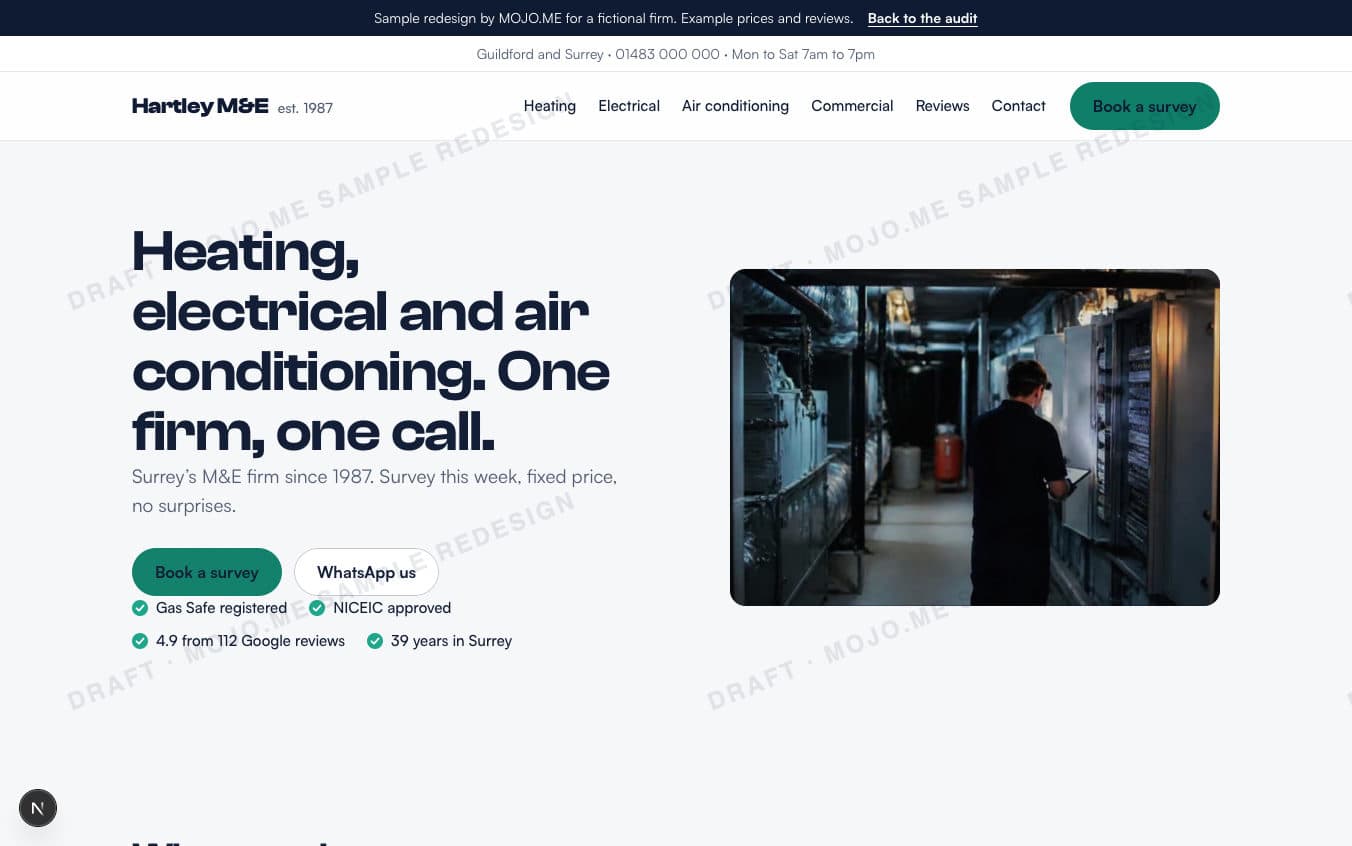
Task: Open the Commercial nav link
Action: [852, 106]
